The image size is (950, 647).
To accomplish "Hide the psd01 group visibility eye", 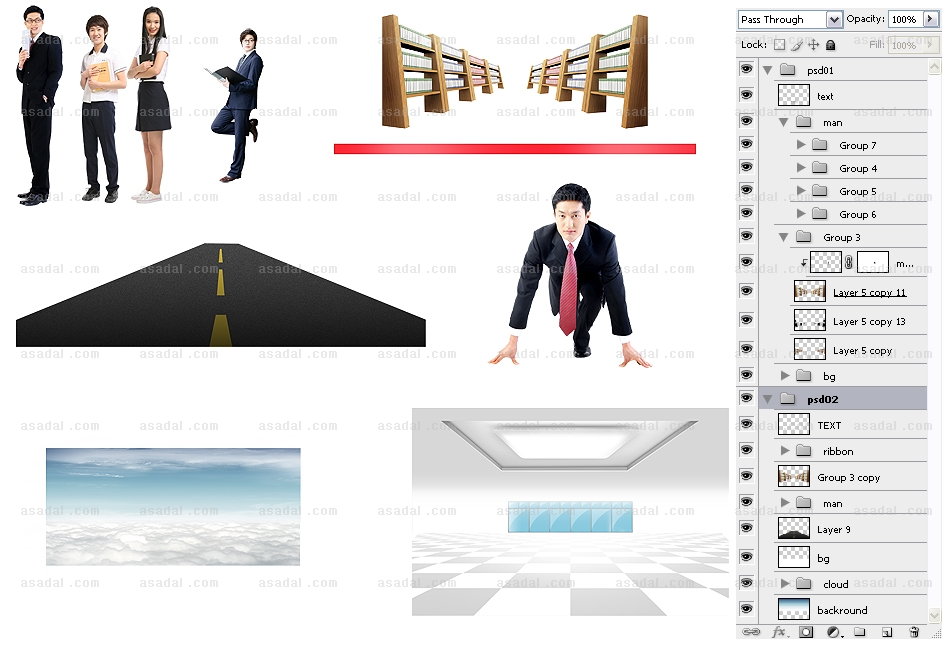I will point(746,70).
